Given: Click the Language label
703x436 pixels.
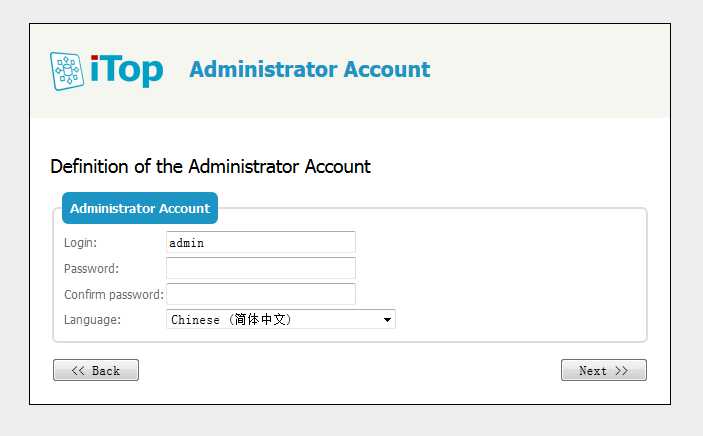Looking at the screenshot, I should pyautogui.click(x=92, y=320).
